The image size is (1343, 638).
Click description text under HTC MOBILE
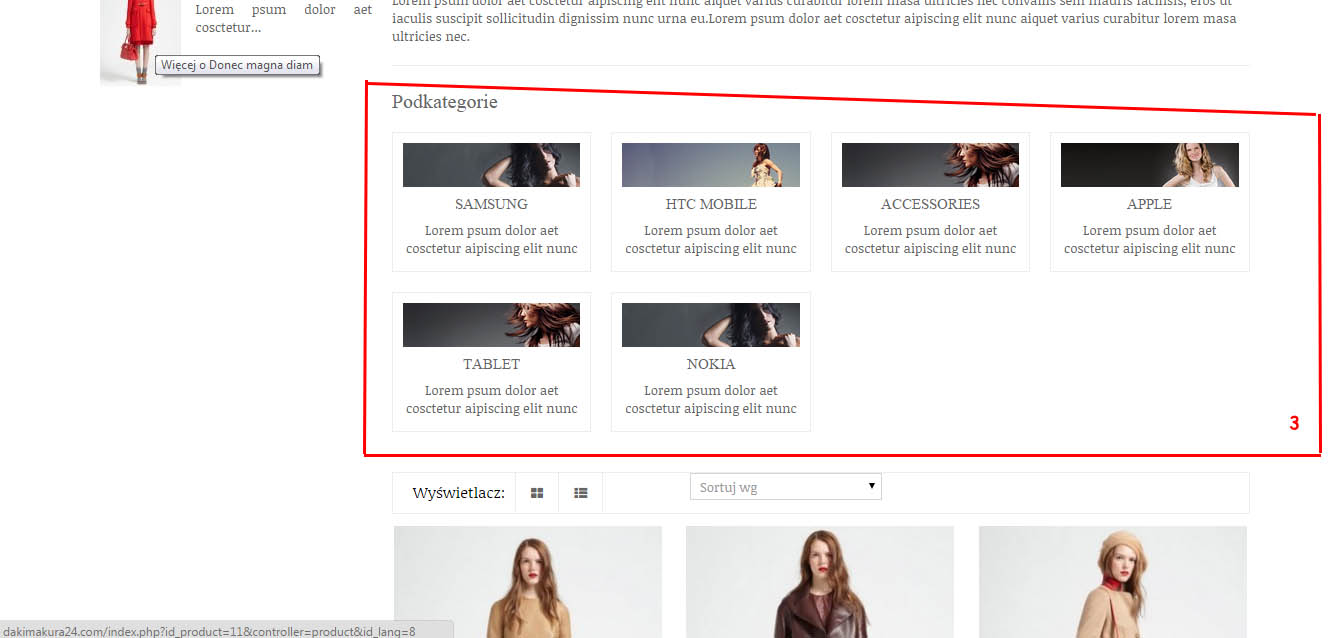(711, 240)
